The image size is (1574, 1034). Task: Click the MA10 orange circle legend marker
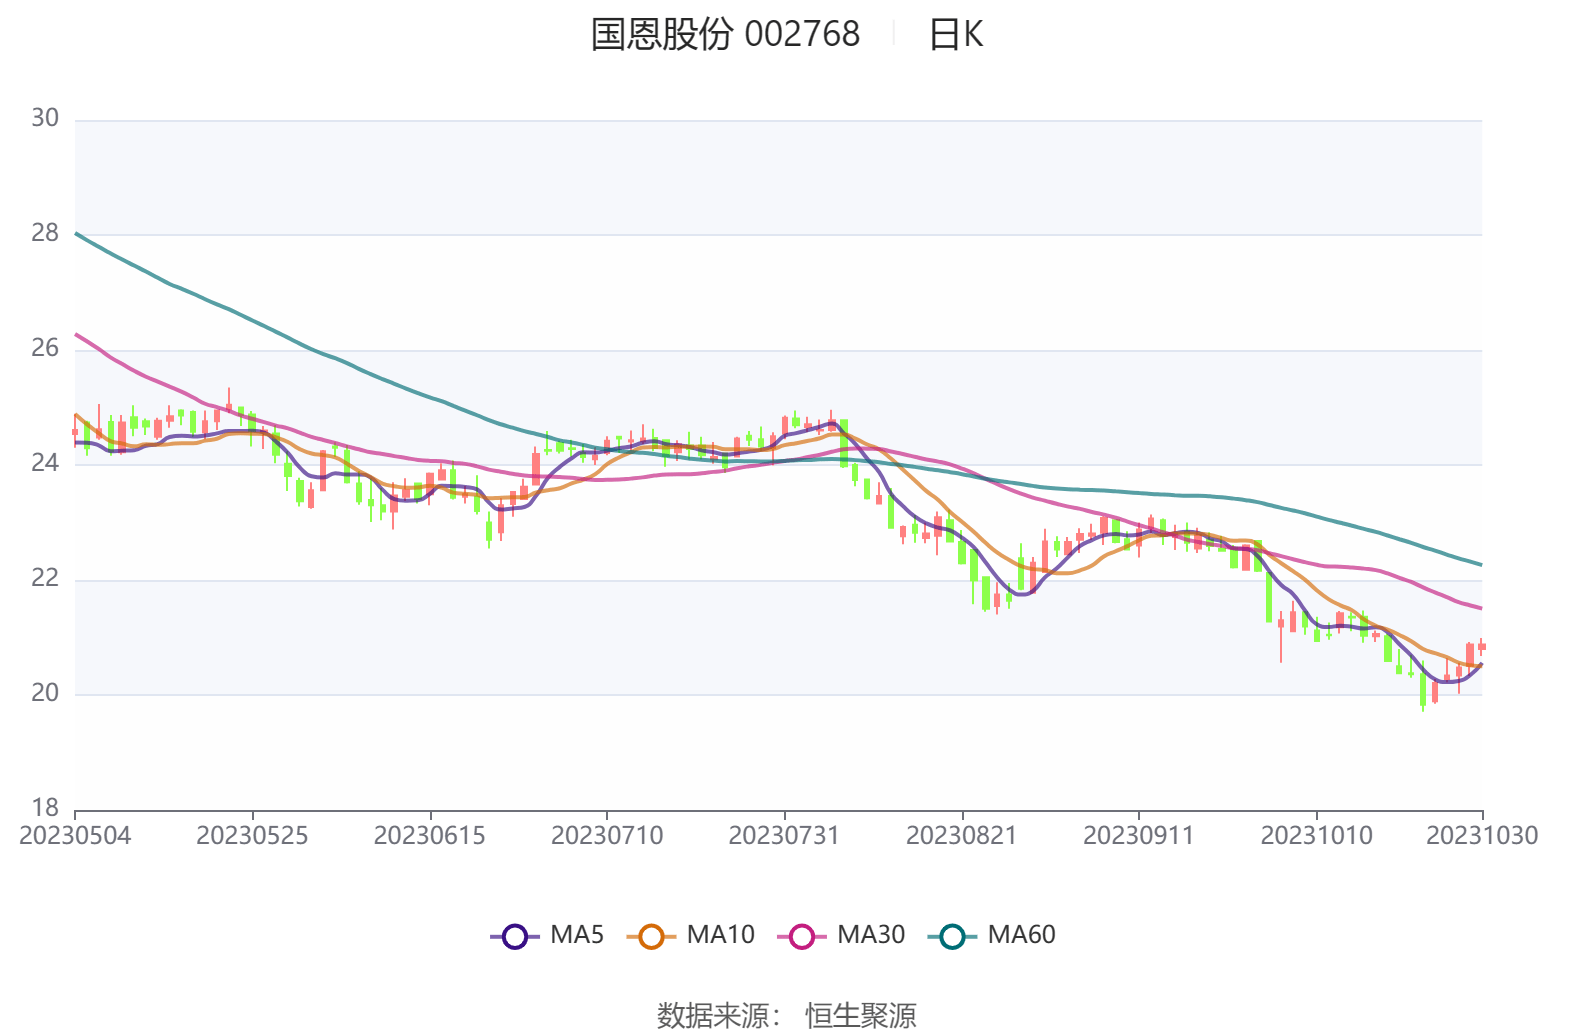[651, 937]
